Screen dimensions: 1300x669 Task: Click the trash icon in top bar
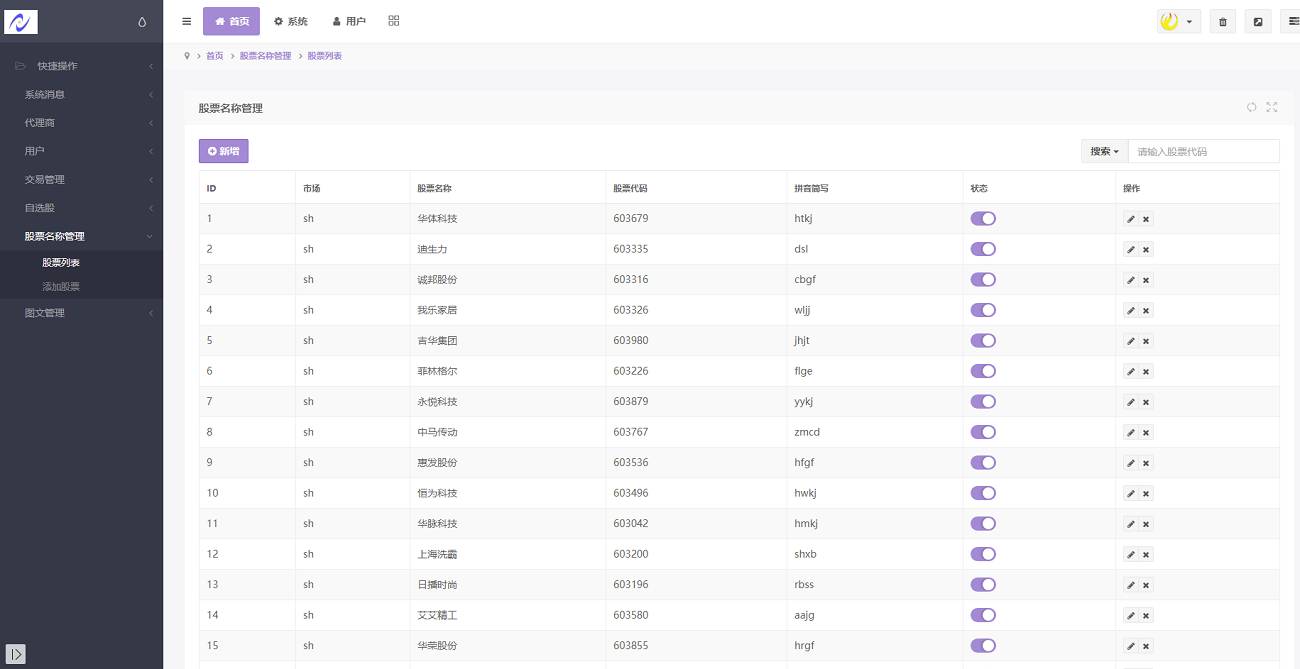(x=1222, y=22)
